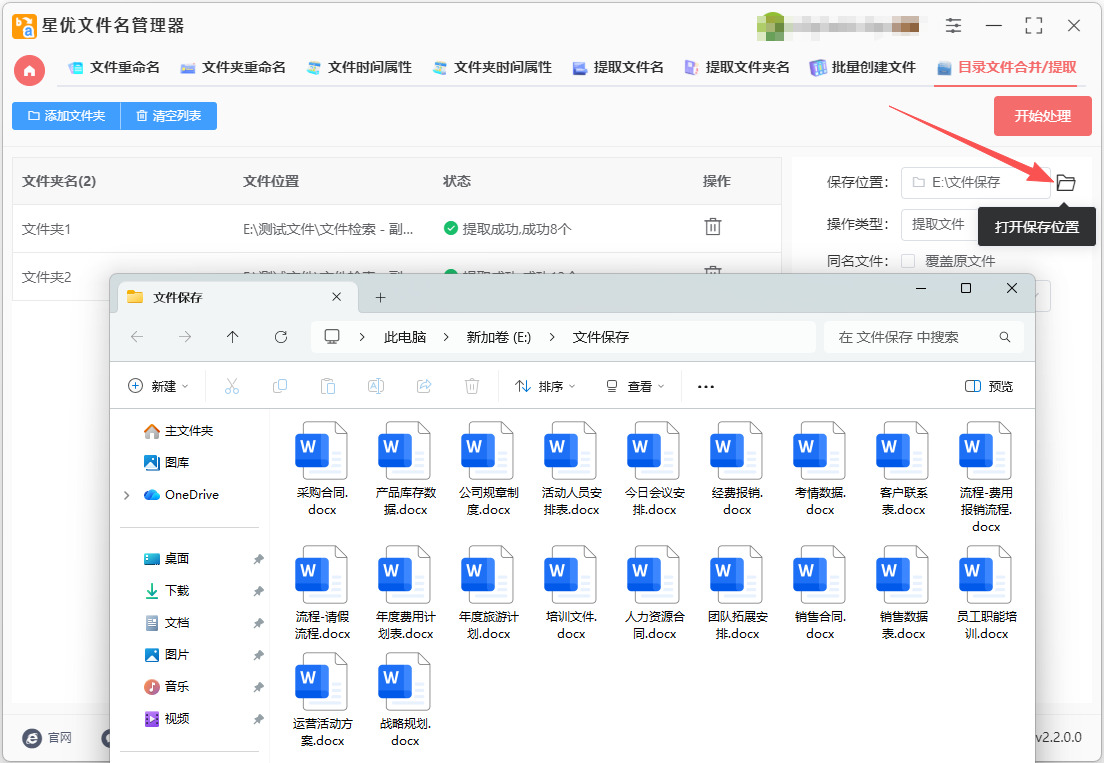
Task: Open the save location folder icon
Action: point(1065,182)
